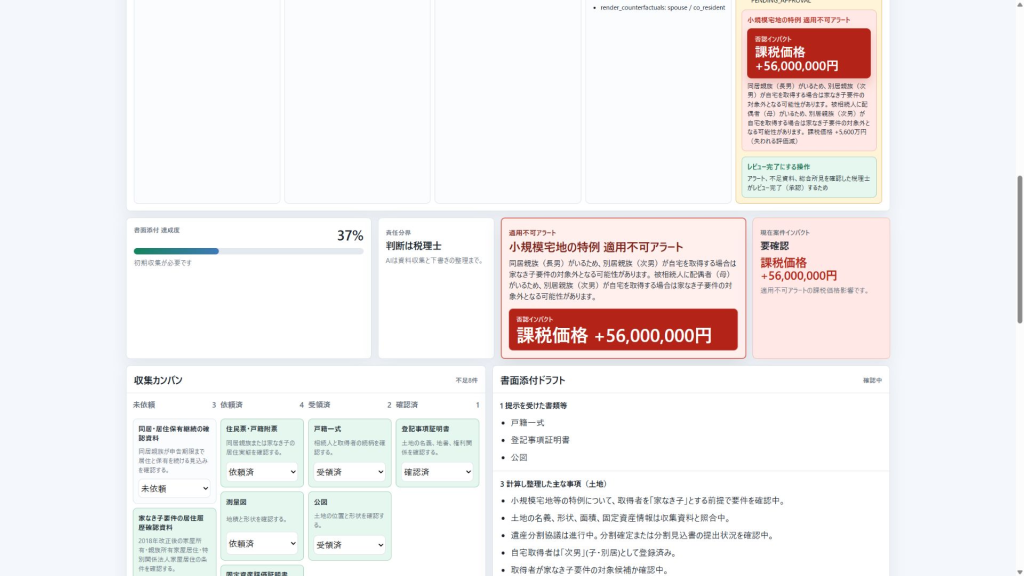Click the 書面添付ドラフト panel heading

[x=532, y=380]
